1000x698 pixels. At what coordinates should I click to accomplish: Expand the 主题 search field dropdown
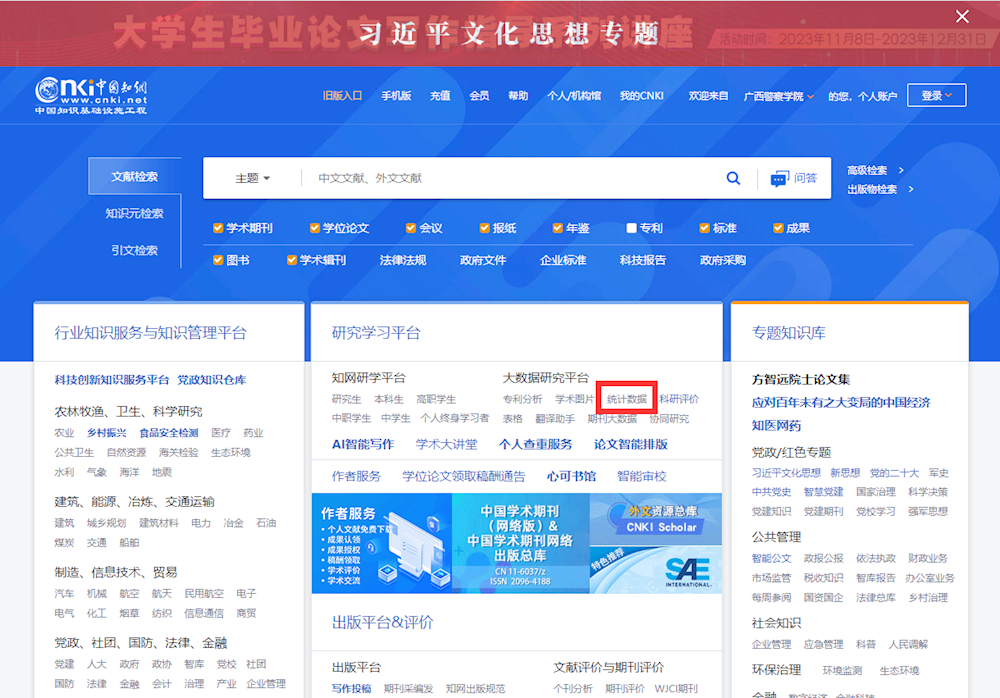pos(252,178)
